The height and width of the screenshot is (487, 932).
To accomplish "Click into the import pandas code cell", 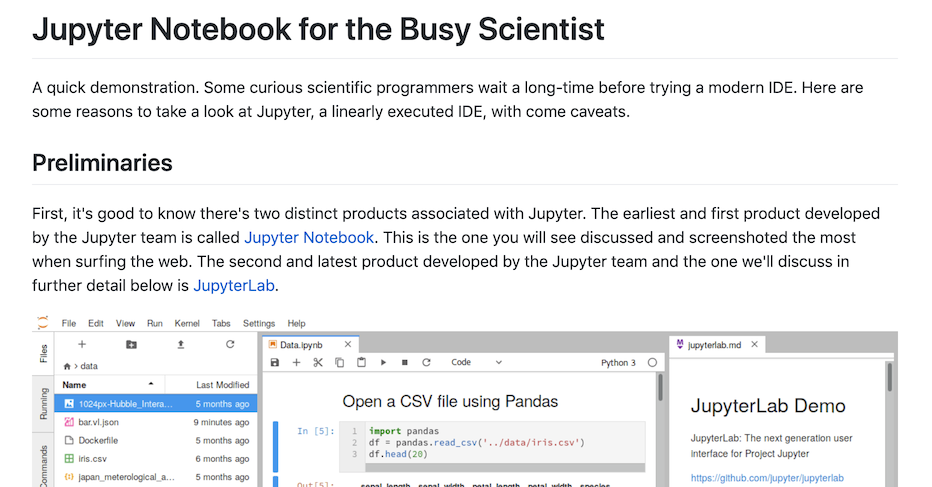I will coord(492,442).
